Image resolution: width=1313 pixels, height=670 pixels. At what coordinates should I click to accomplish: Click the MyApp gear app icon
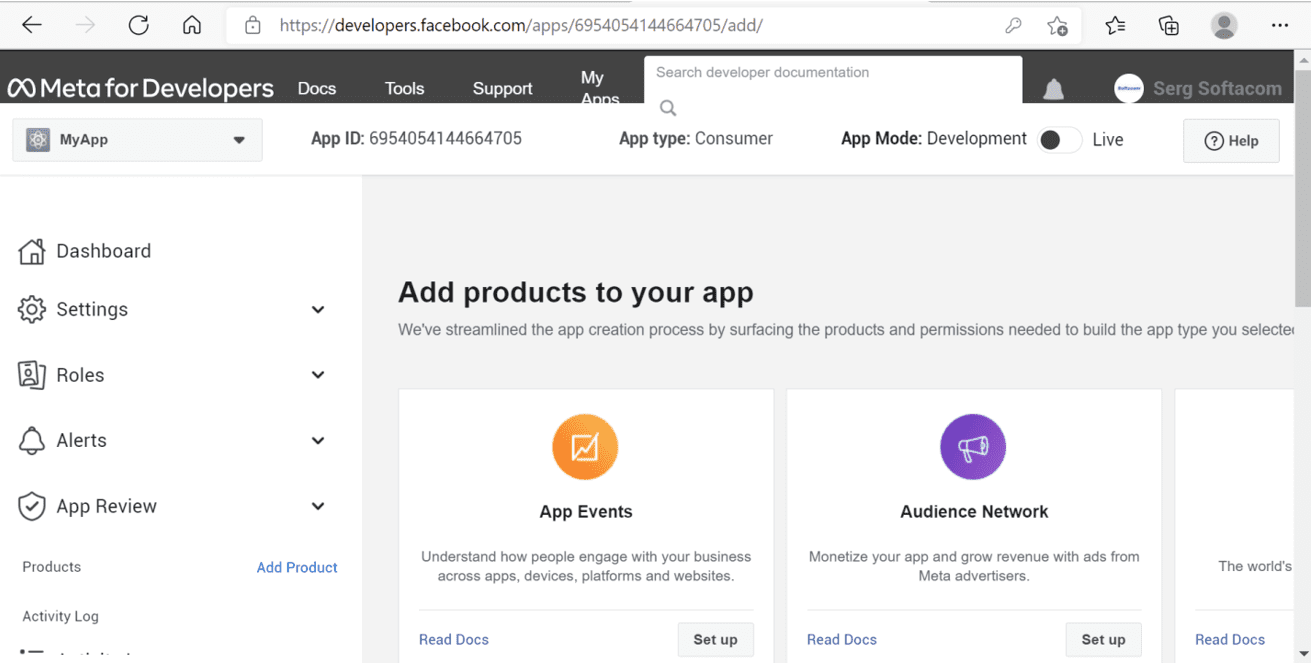coord(38,140)
